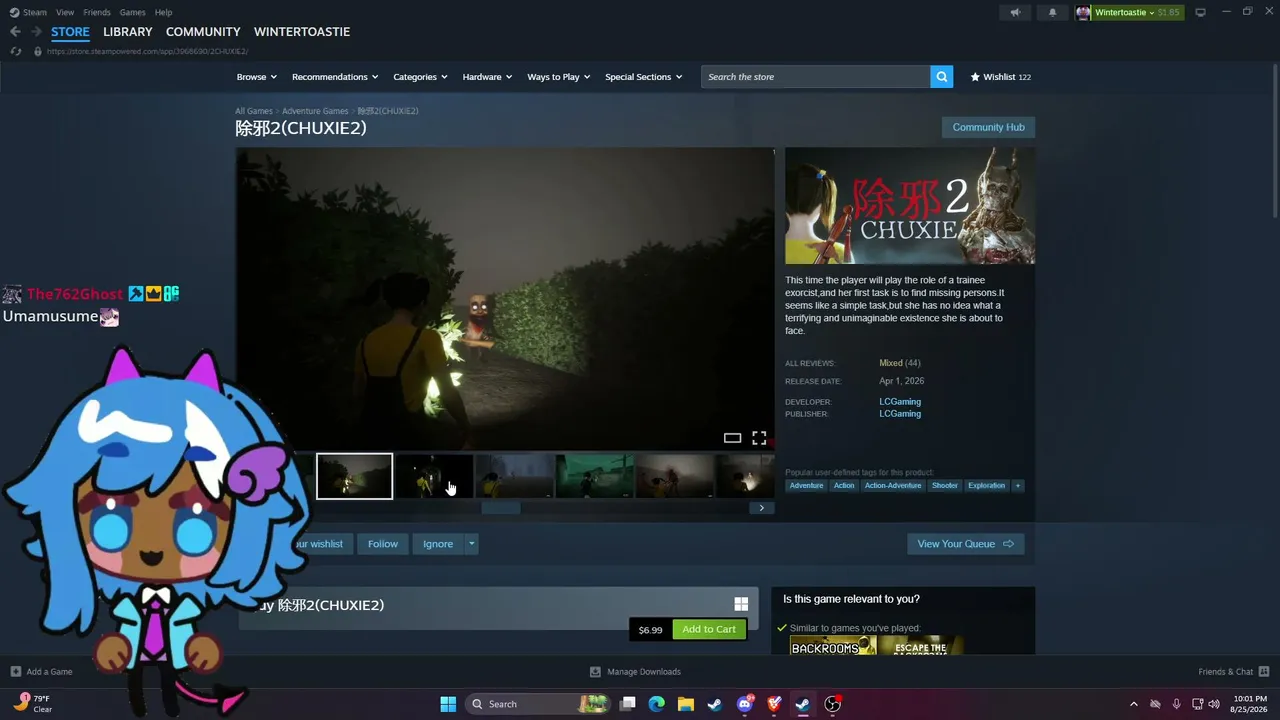Screen dimensions: 1280x720
Task: Open the All Games breadcrumb
Action: (254, 111)
